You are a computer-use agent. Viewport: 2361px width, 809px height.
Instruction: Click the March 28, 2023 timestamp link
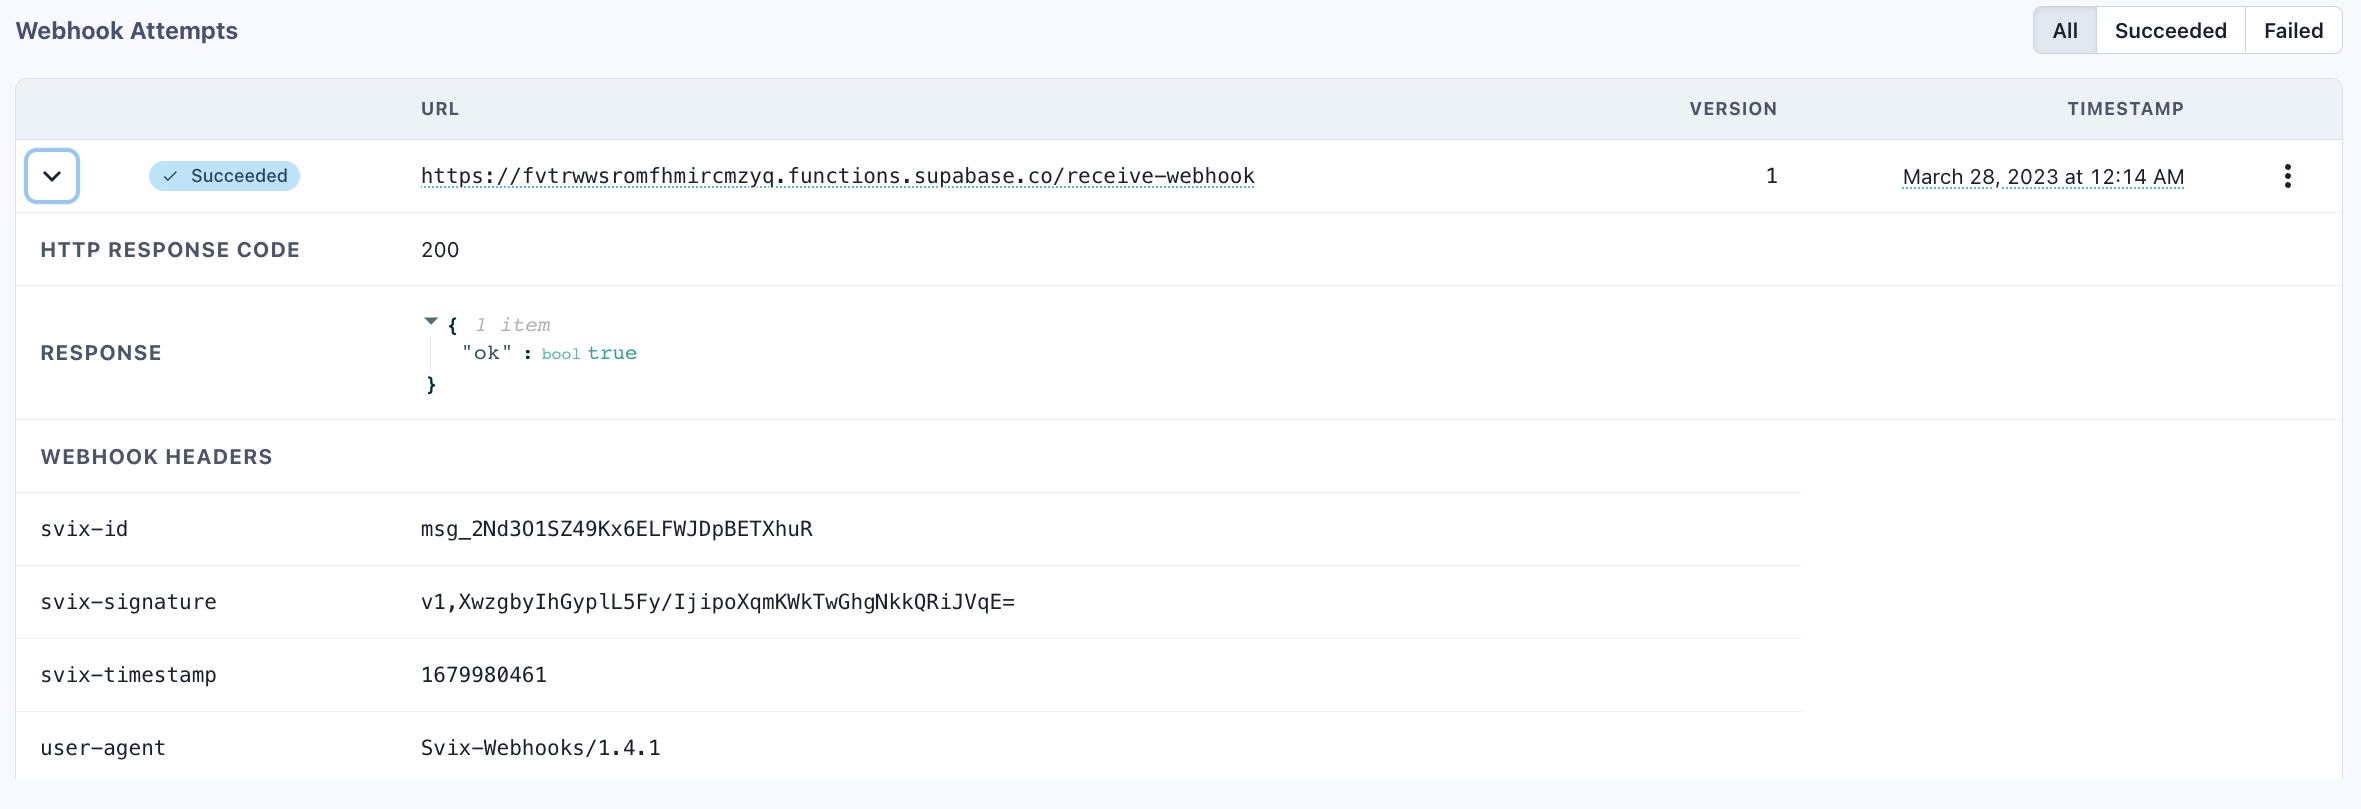[2042, 177]
